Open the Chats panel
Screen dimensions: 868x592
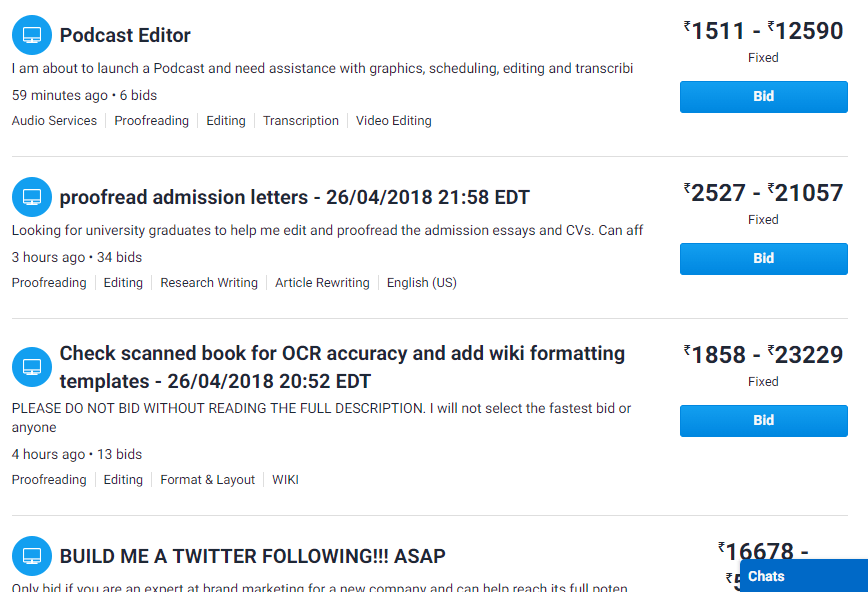[x=804, y=576]
